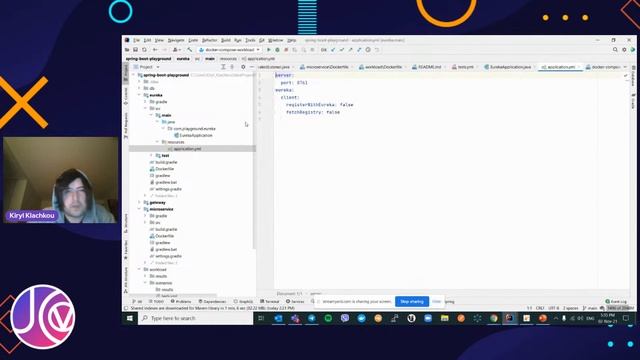The image size is (640, 360).
Task: Open the Problems tool window tab
Action: [x=181, y=302]
